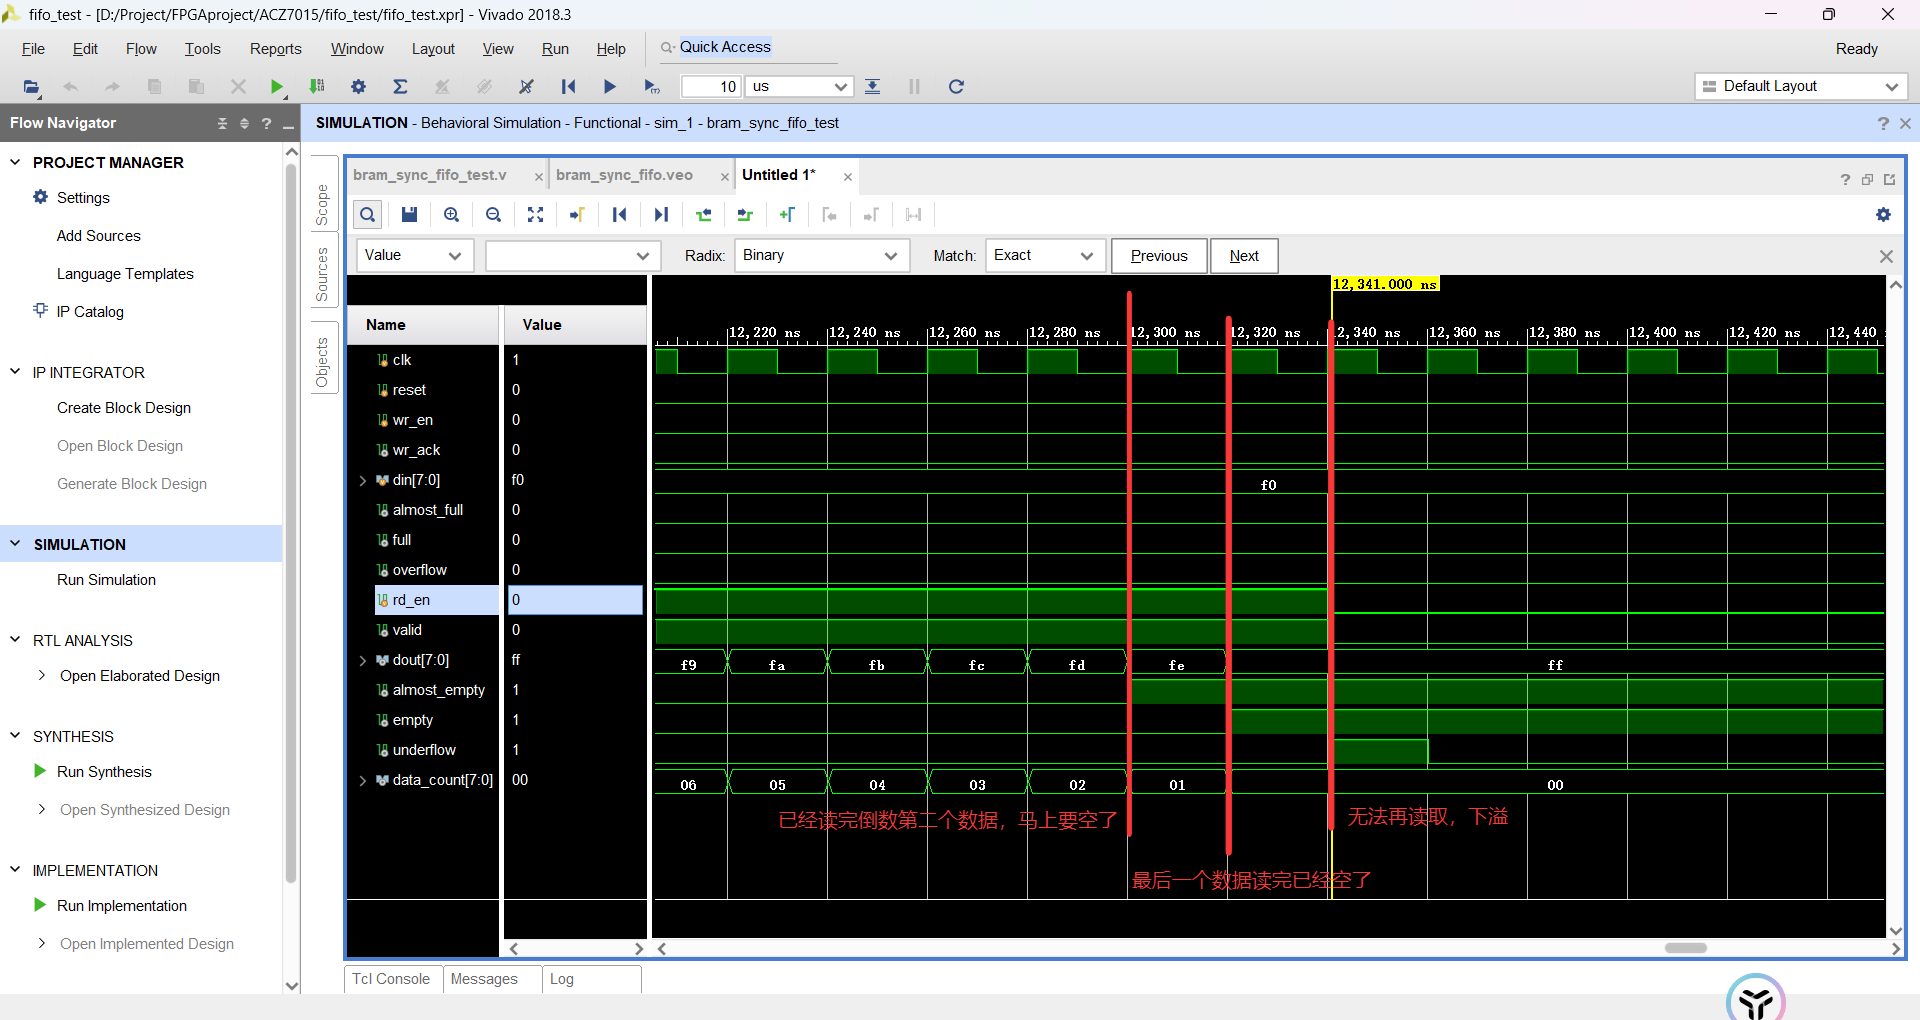This screenshot has height=1020, width=1920.
Task: Collapse the IP INTEGRATOR section
Action: (x=15, y=372)
